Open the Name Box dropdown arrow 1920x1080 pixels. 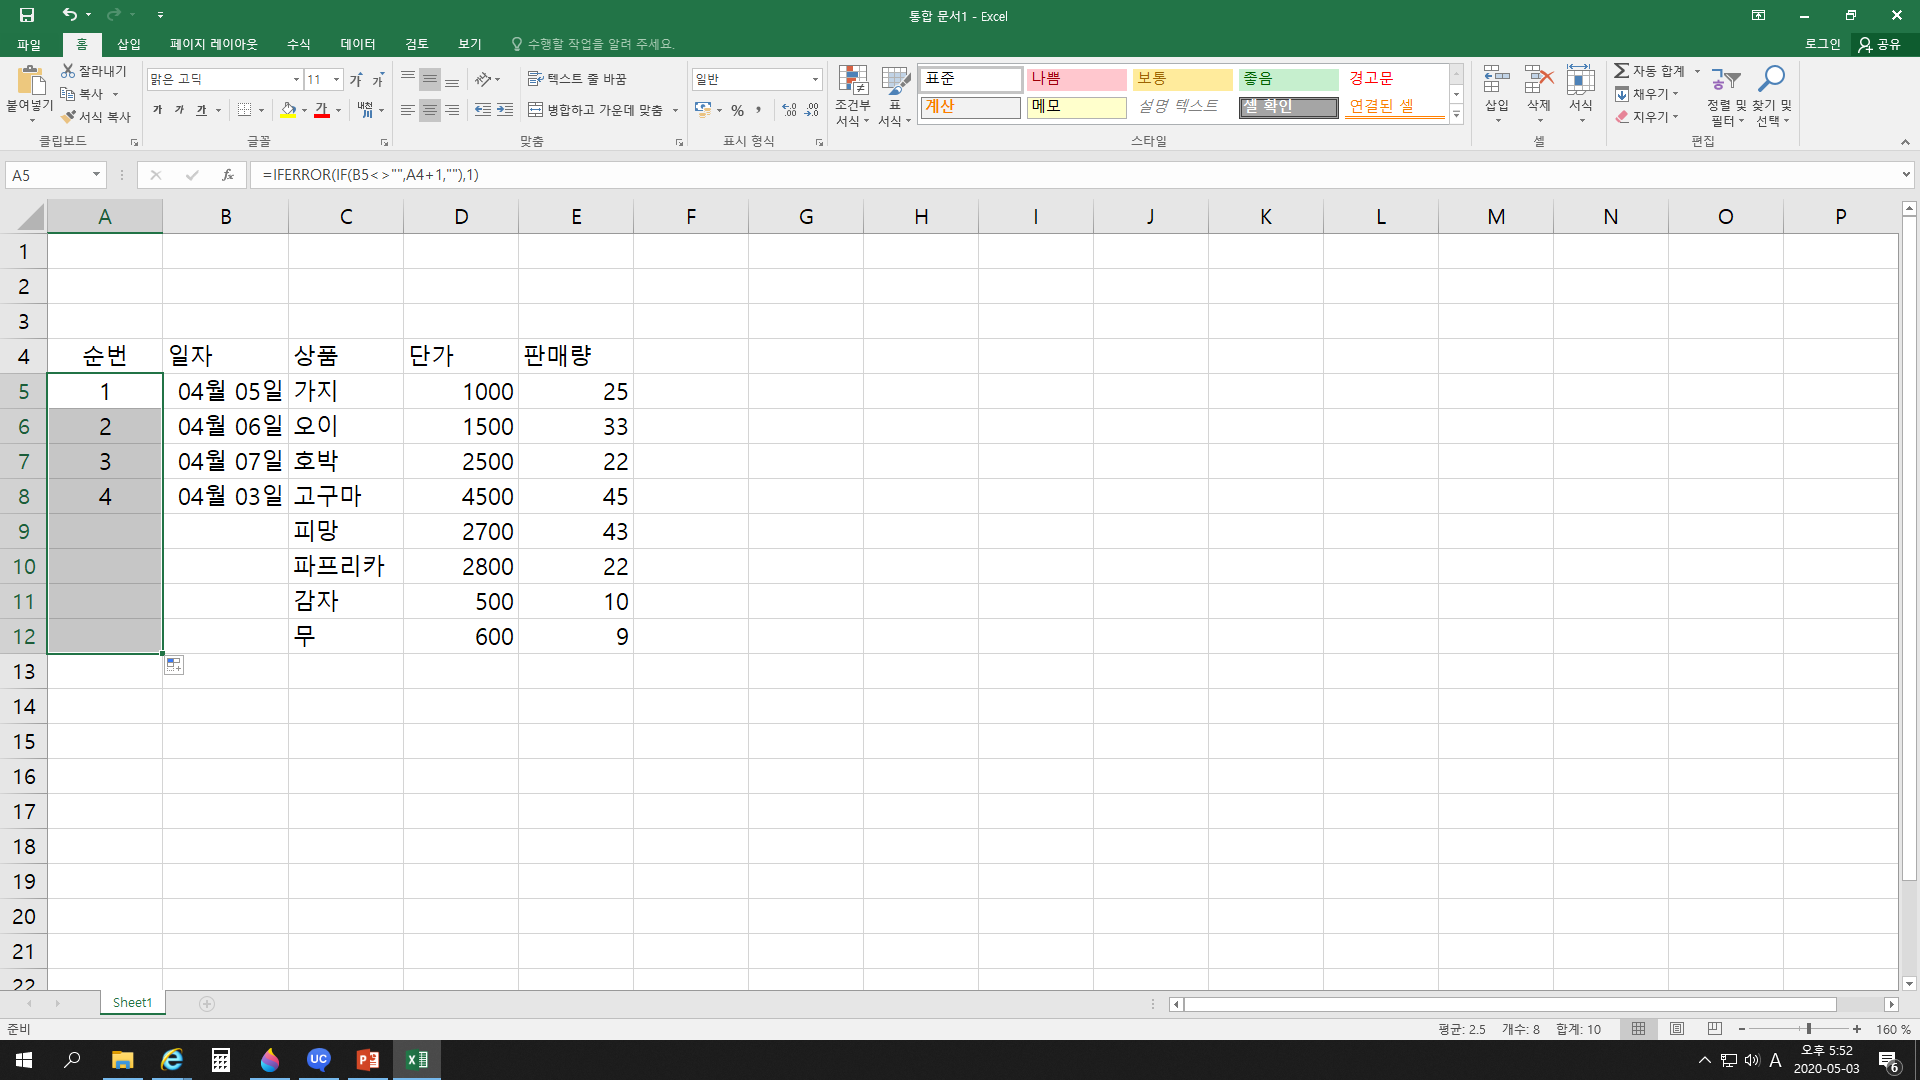[x=96, y=175]
